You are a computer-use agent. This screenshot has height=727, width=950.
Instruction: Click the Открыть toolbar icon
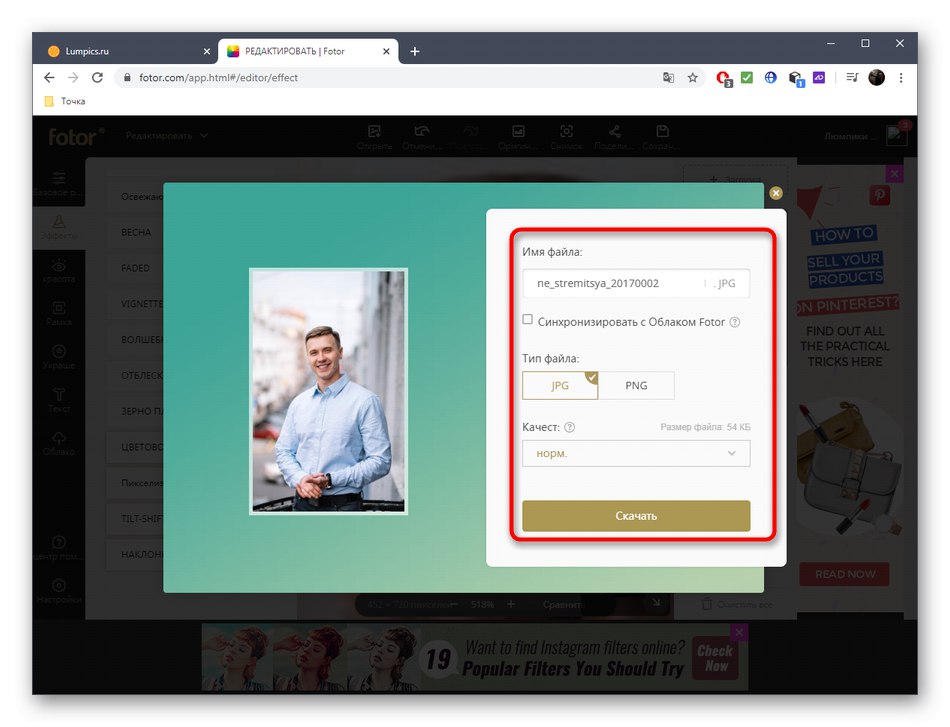(x=374, y=137)
